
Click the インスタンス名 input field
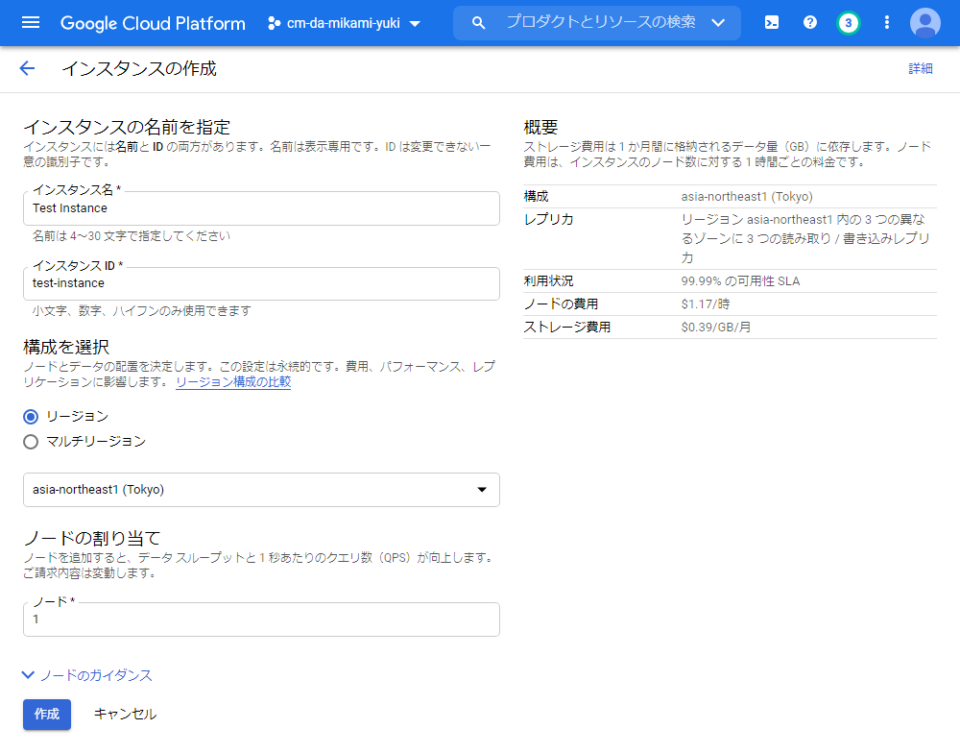261,208
